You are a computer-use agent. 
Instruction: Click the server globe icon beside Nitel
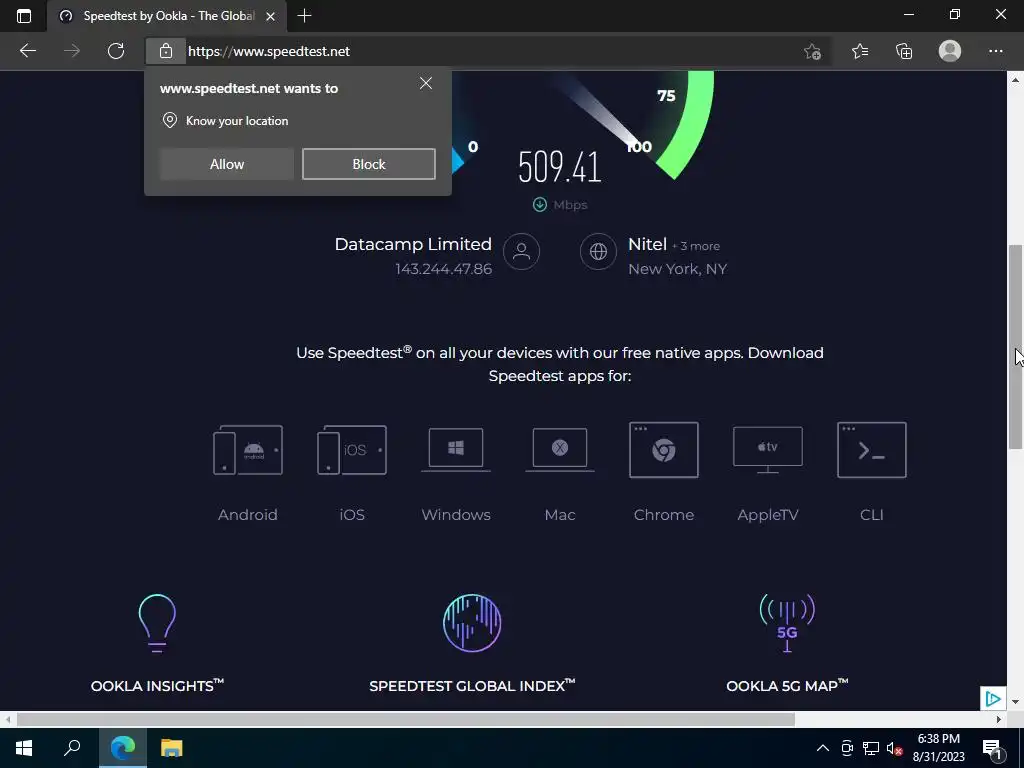pos(598,251)
